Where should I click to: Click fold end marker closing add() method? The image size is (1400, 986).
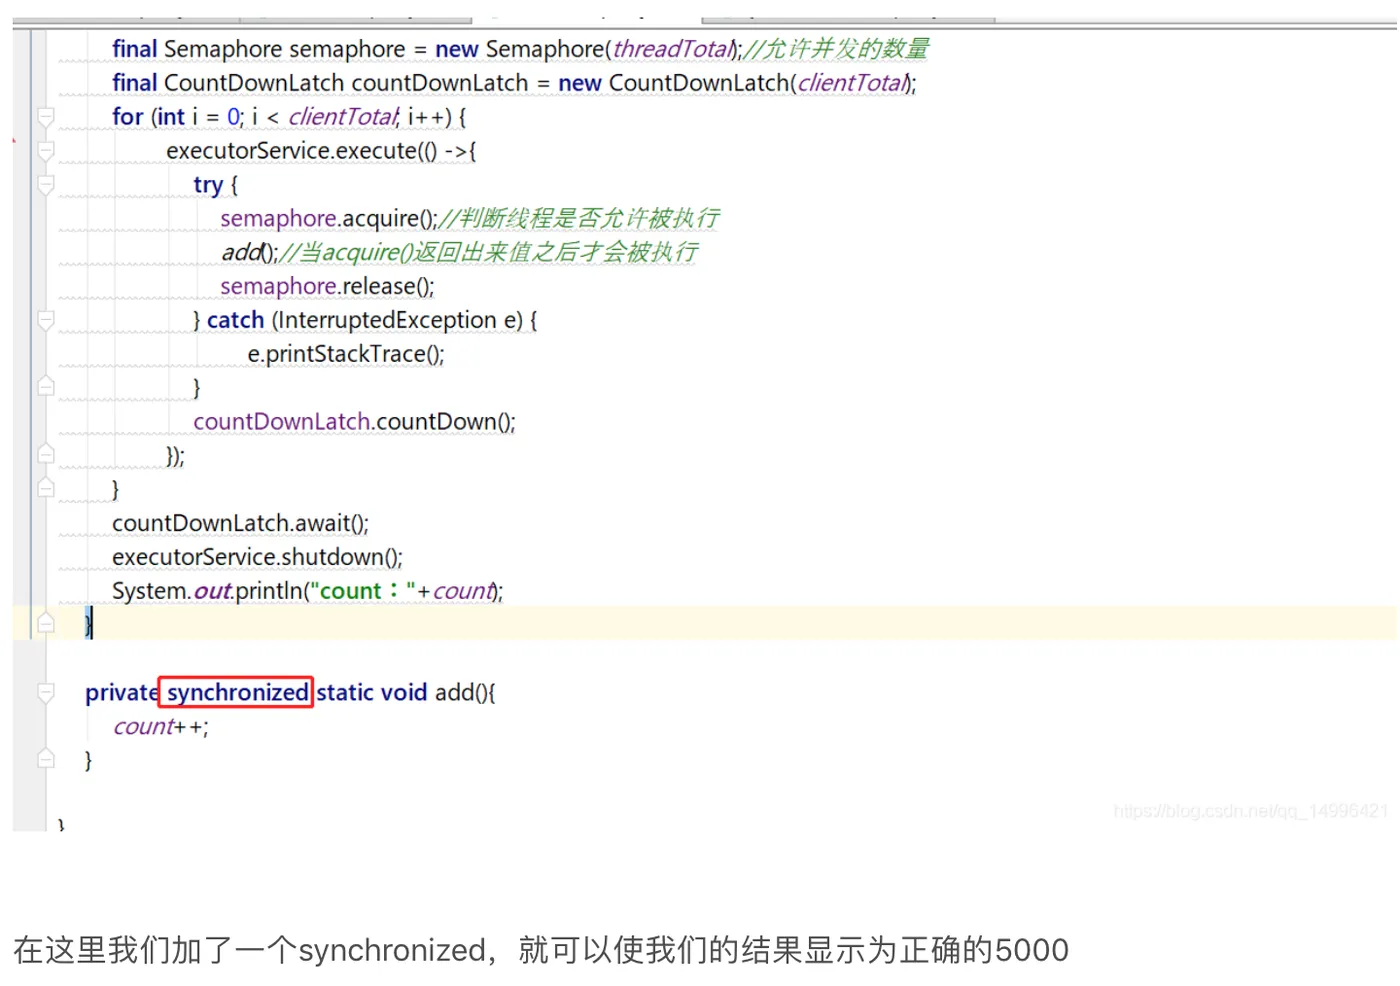tap(46, 760)
